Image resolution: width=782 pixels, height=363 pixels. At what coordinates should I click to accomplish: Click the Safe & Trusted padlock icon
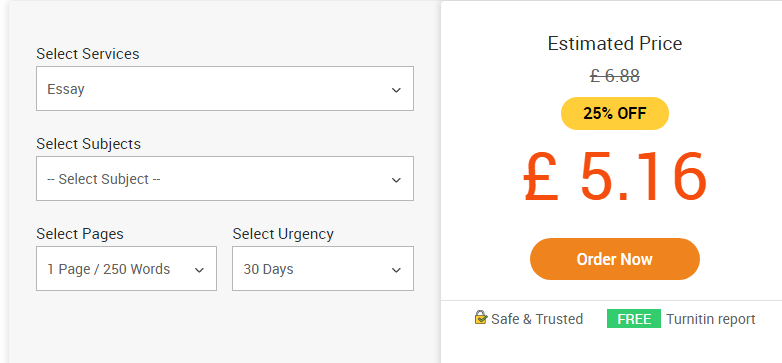coord(480,317)
